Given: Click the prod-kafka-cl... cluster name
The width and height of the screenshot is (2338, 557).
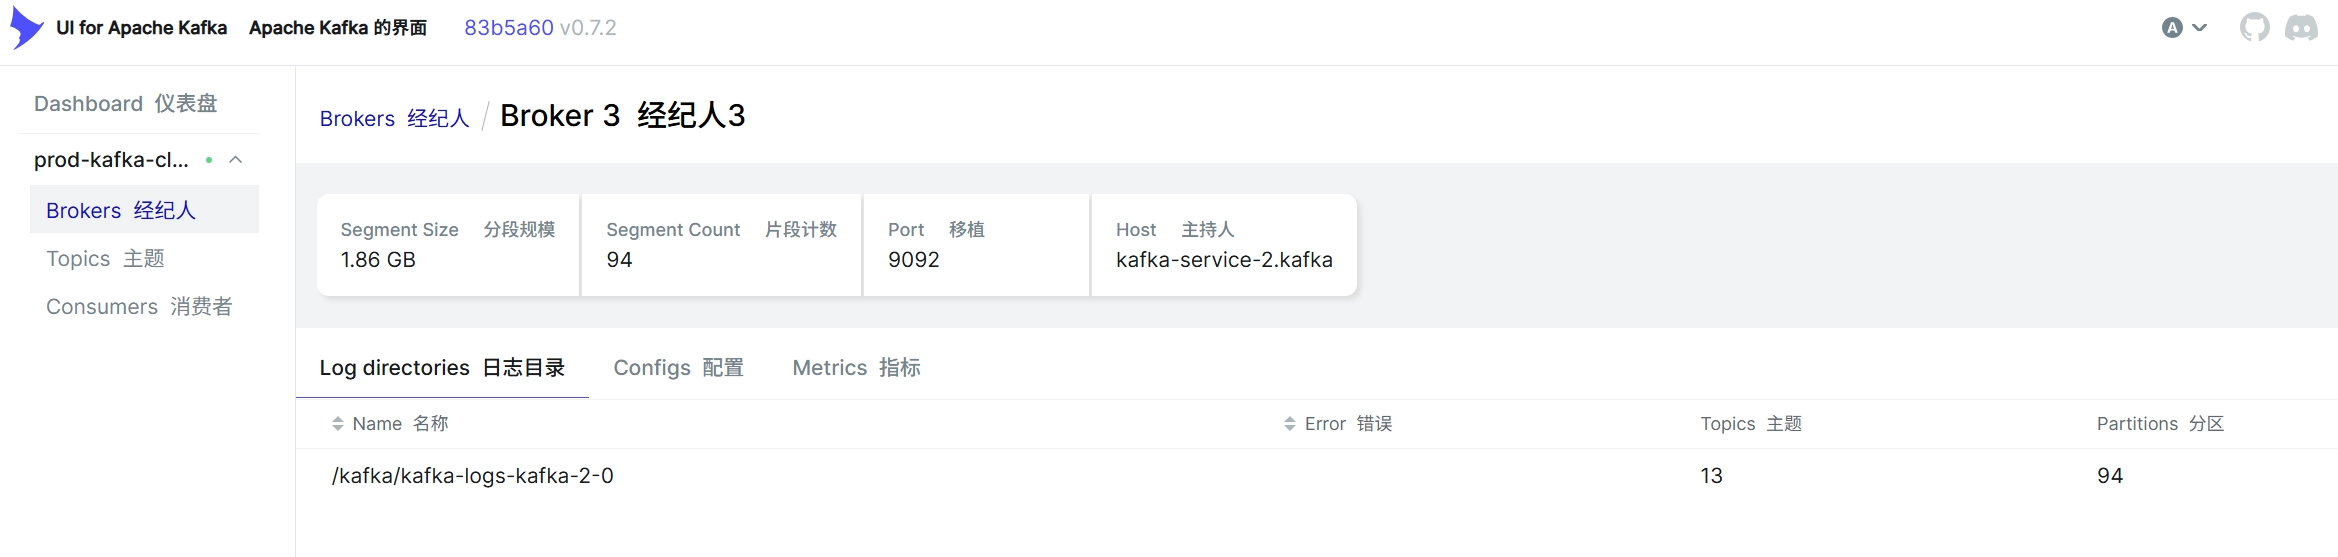Looking at the screenshot, I should 111,160.
